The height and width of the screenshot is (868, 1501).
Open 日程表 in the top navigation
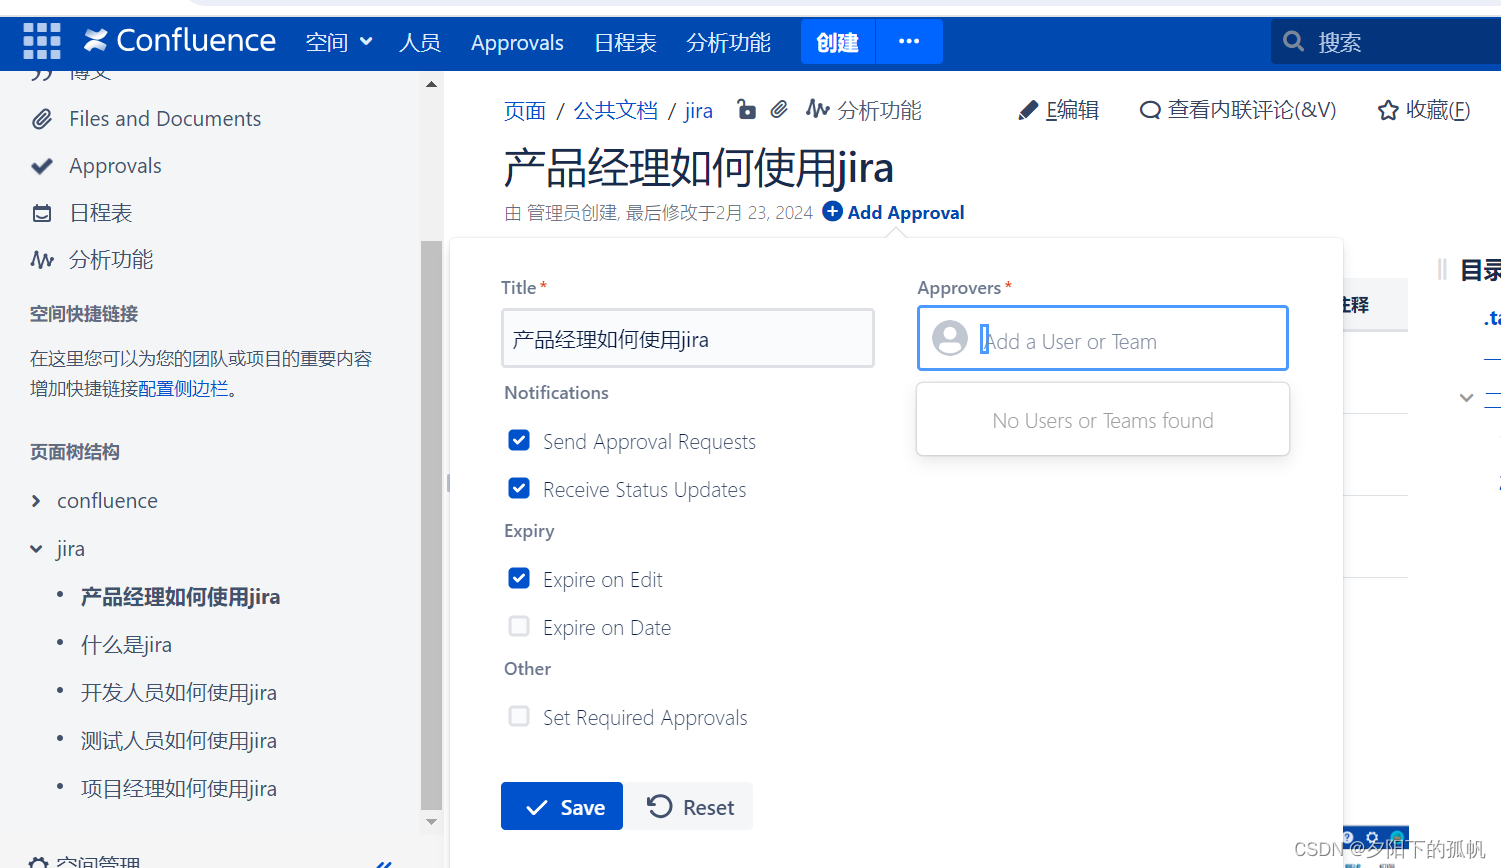coord(625,42)
